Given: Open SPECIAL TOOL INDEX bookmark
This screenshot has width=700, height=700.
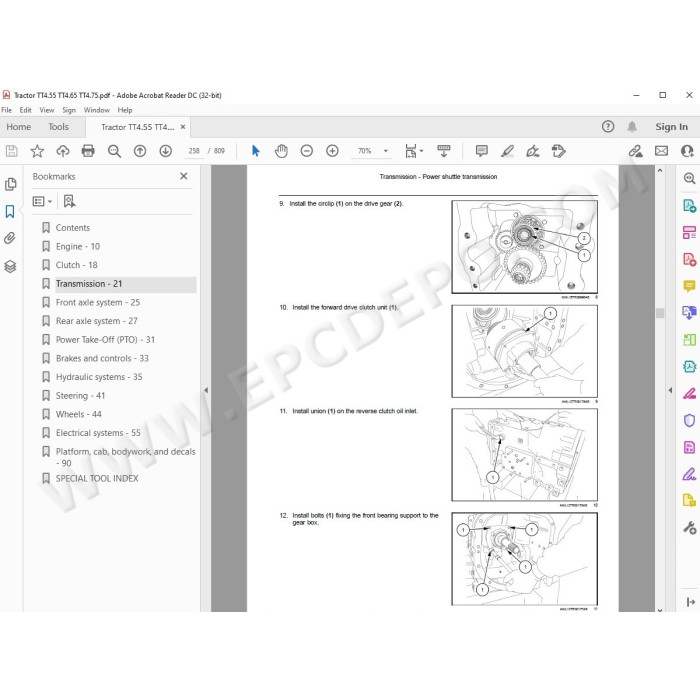Looking at the screenshot, I should (97, 479).
